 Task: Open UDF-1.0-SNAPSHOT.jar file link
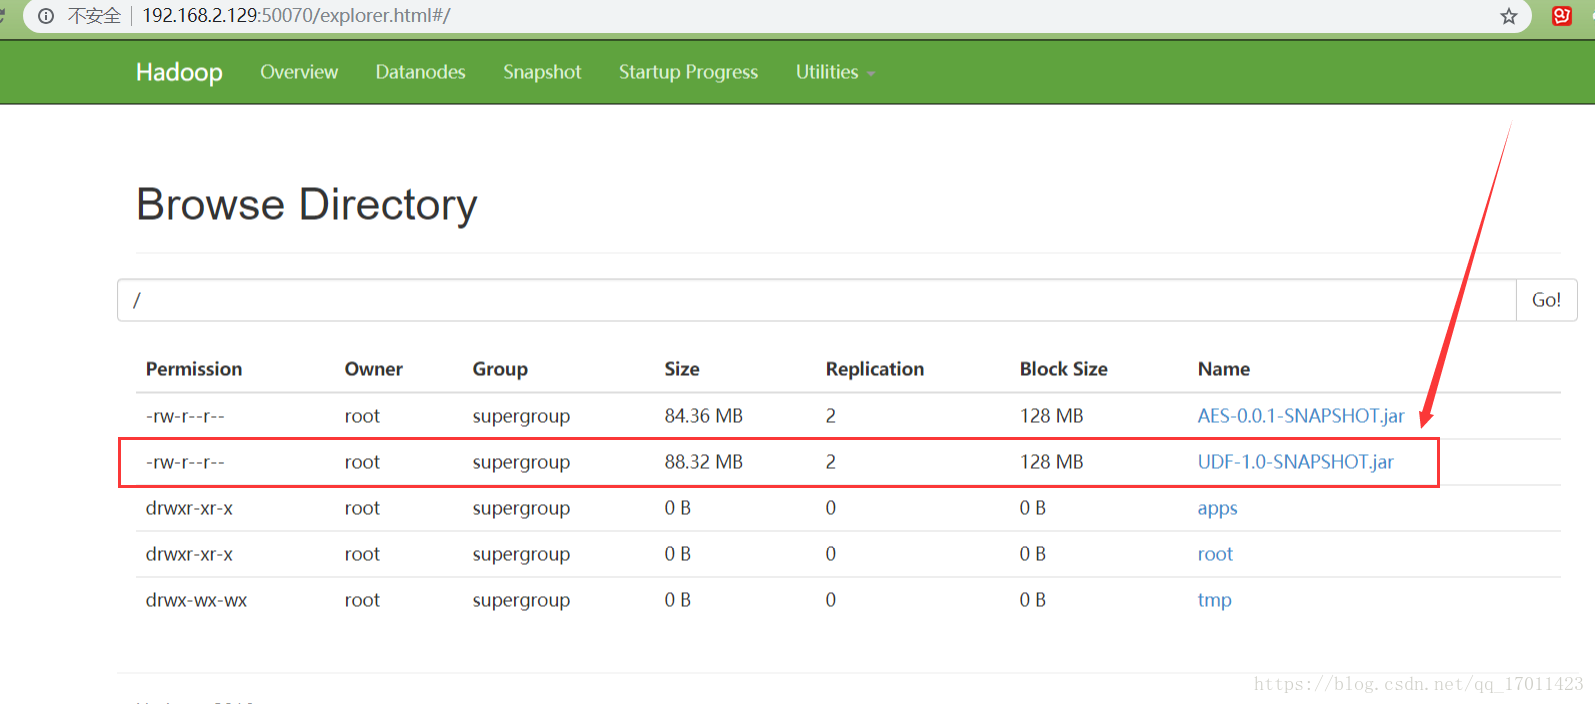coord(1296,462)
